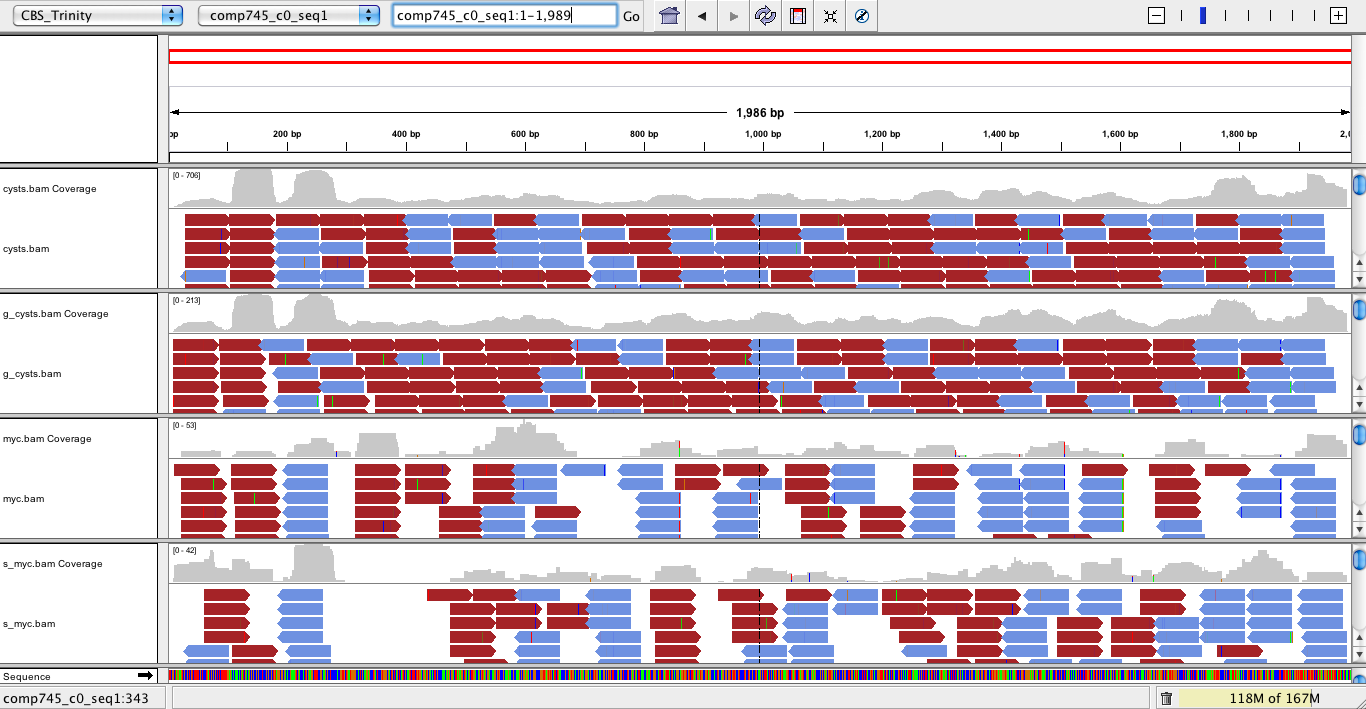1366x709 pixels.
Task: Toggle the popup behavior icon
Action: click(x=862, y=16)
